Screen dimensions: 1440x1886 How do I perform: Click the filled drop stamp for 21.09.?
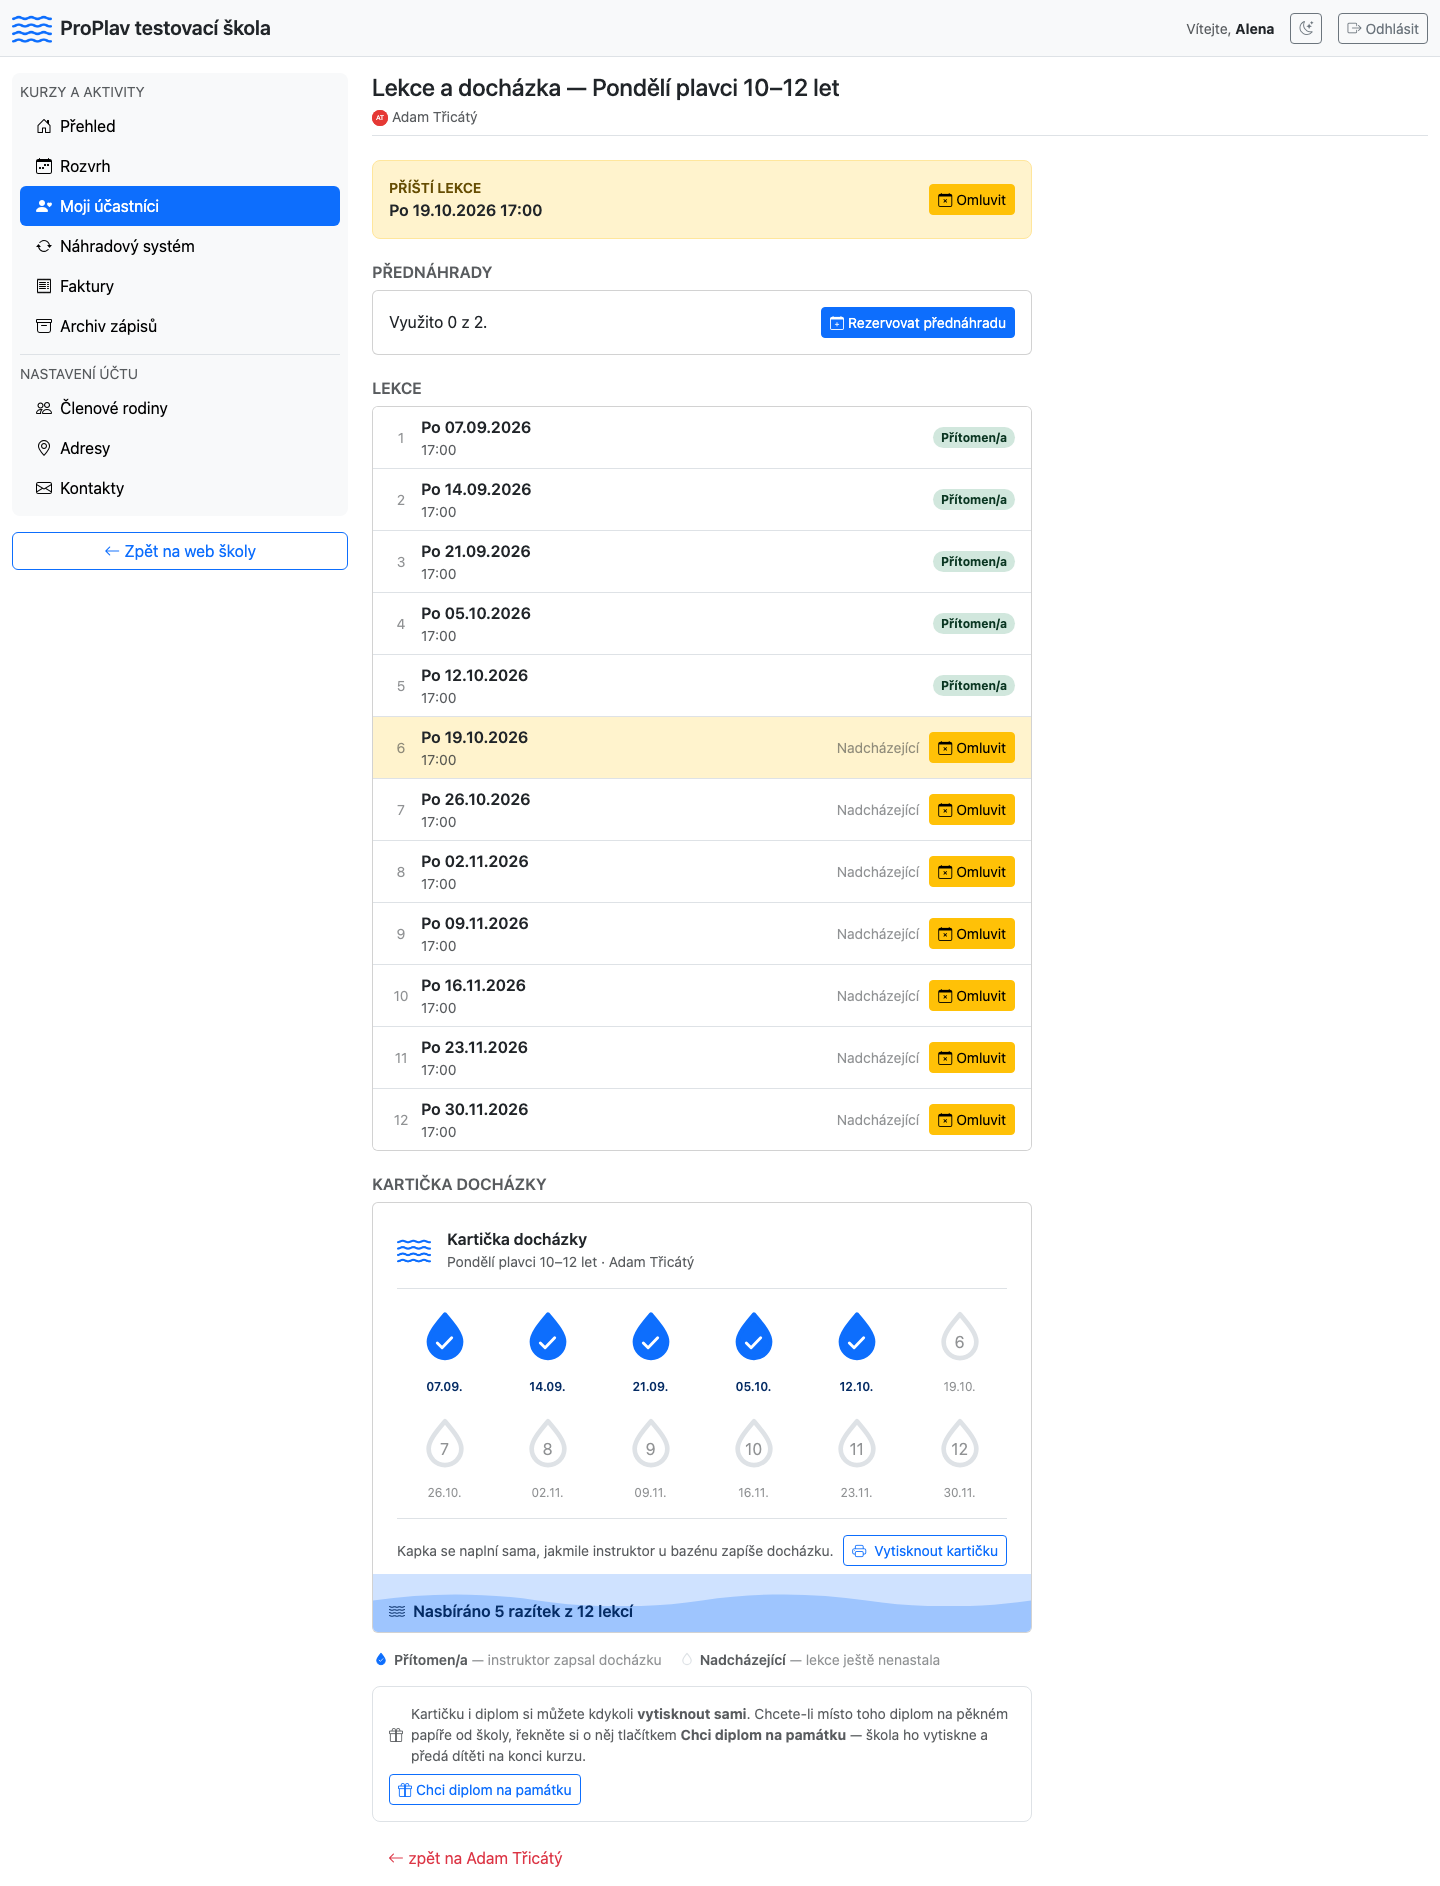pos(651,1337)
